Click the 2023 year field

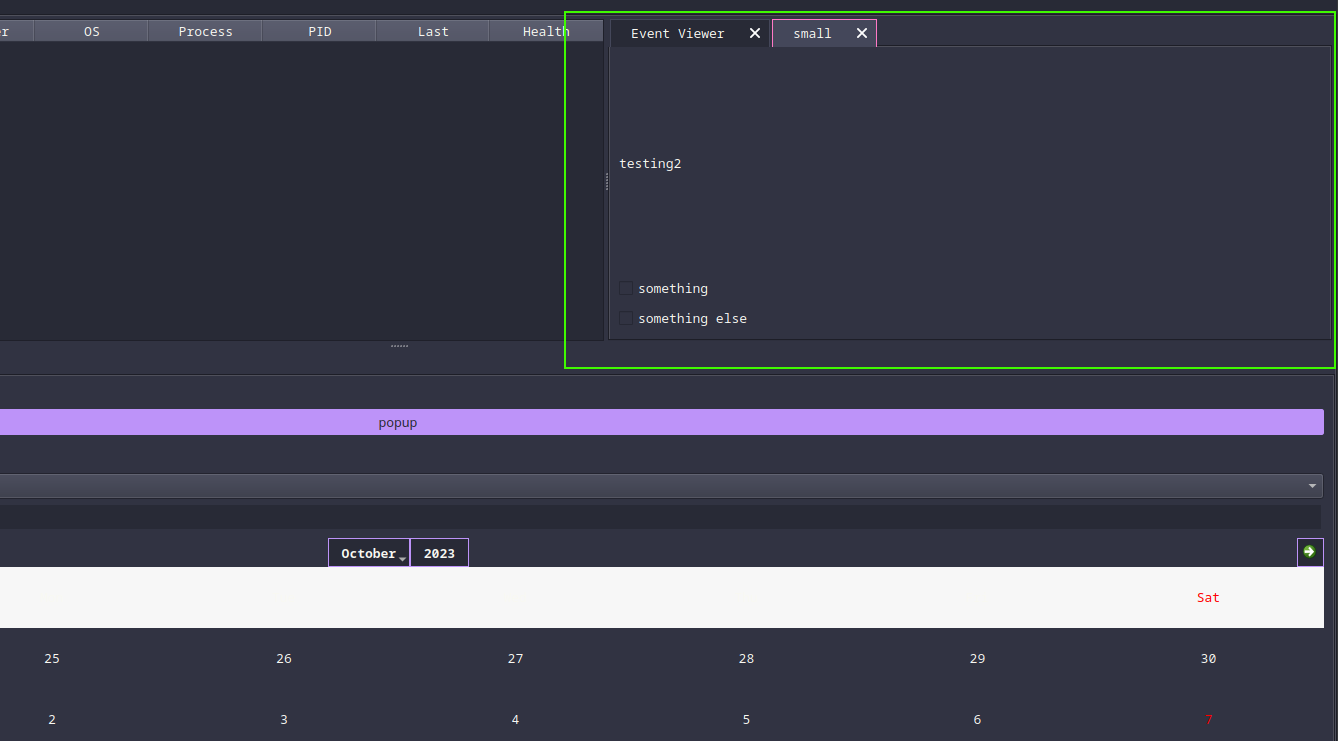pos(439,553)
